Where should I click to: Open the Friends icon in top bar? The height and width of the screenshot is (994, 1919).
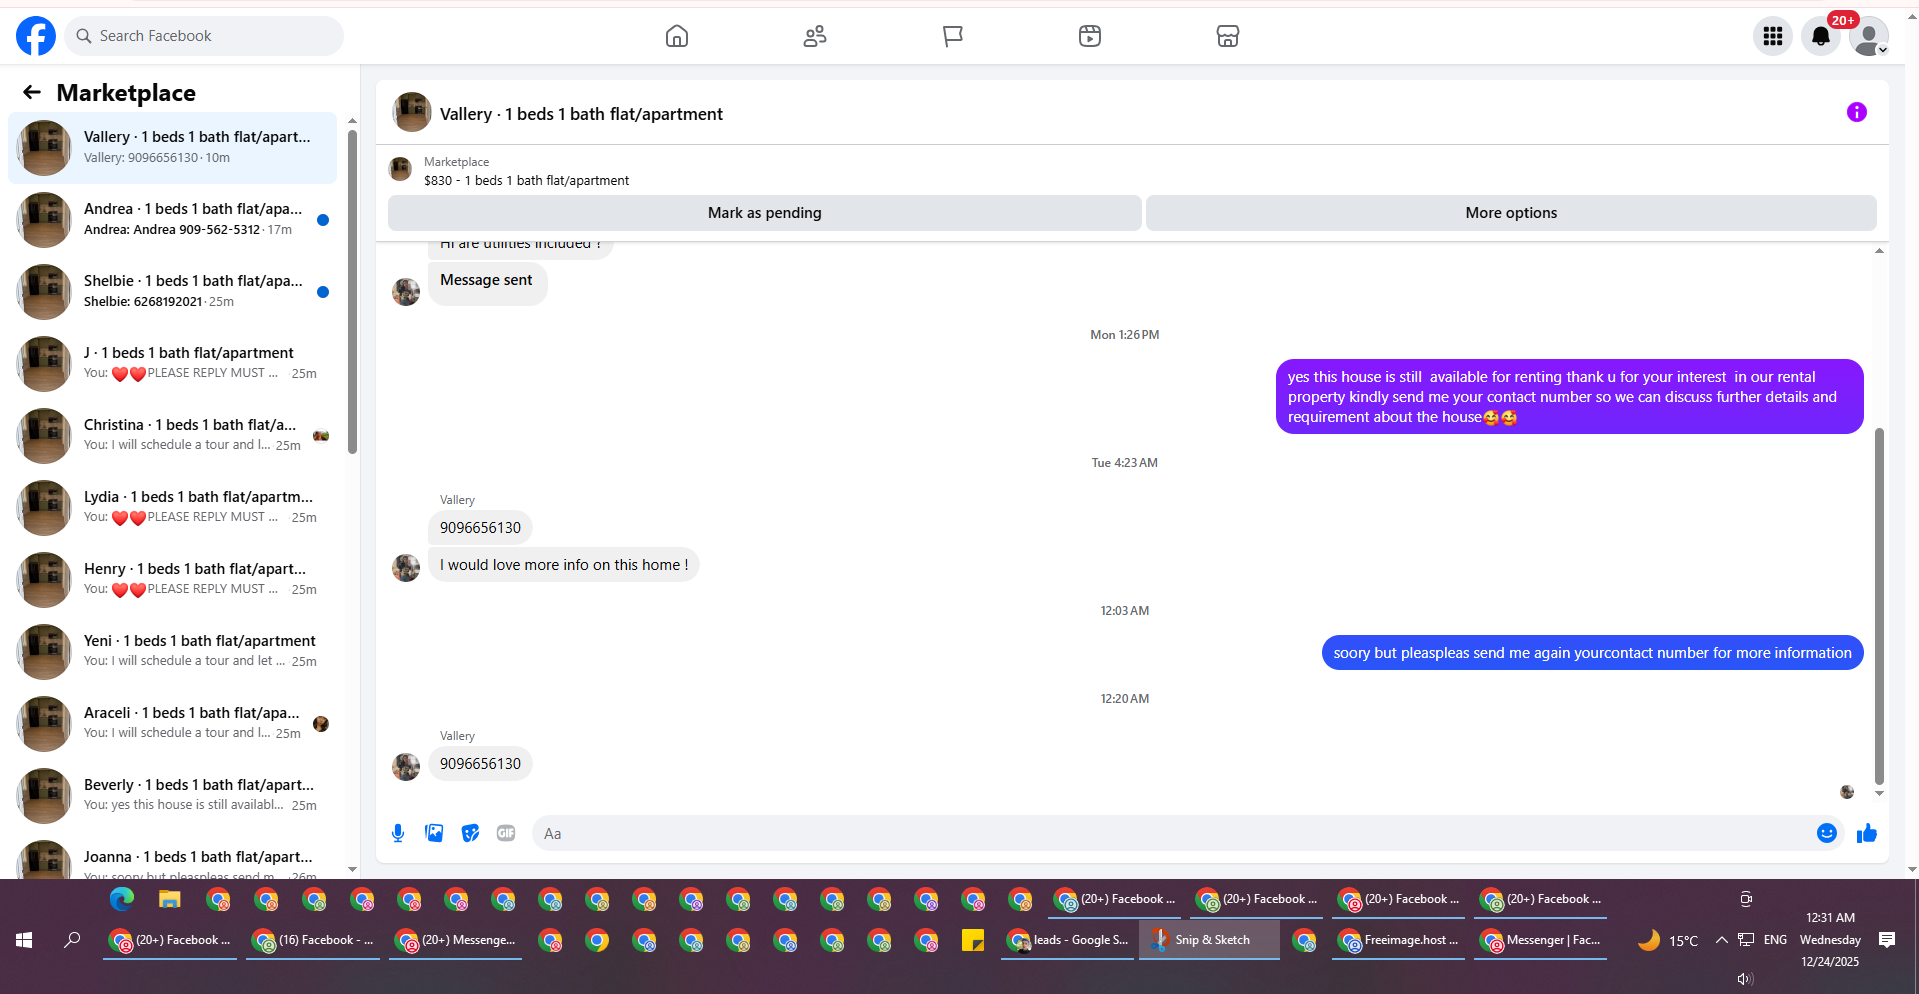click(x=815, y=36)
